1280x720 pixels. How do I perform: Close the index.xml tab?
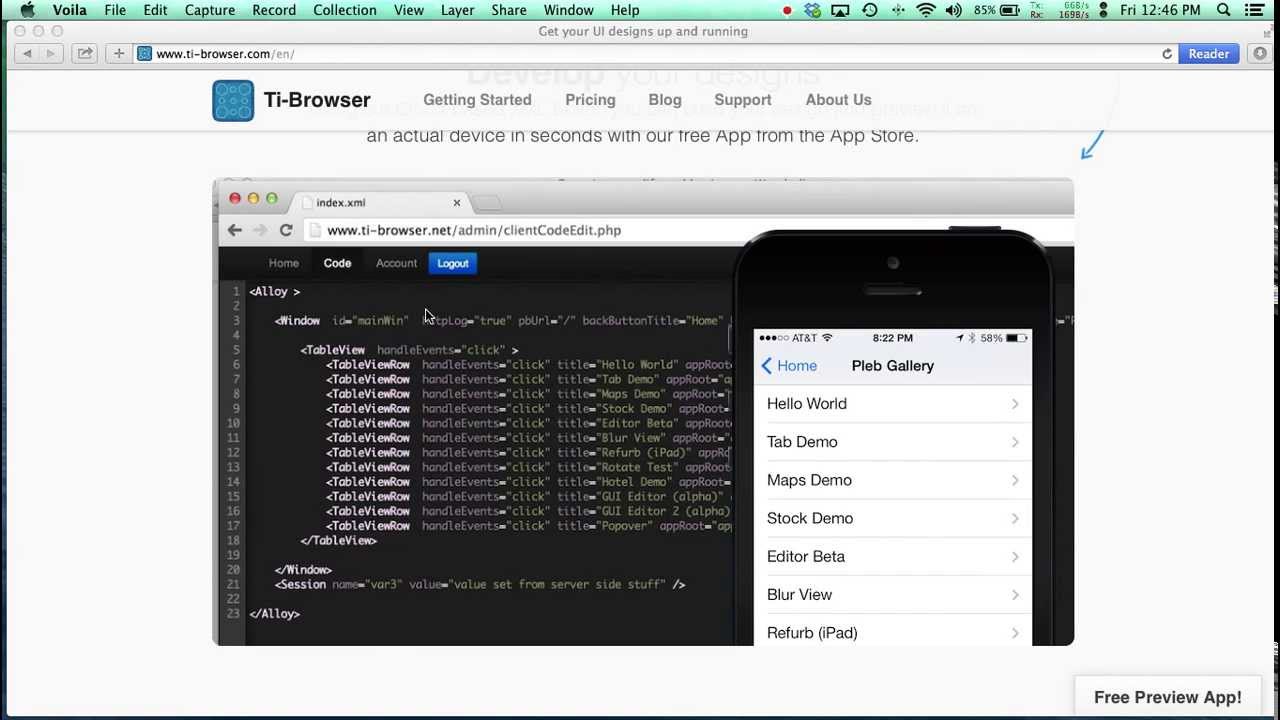[457, 203]
